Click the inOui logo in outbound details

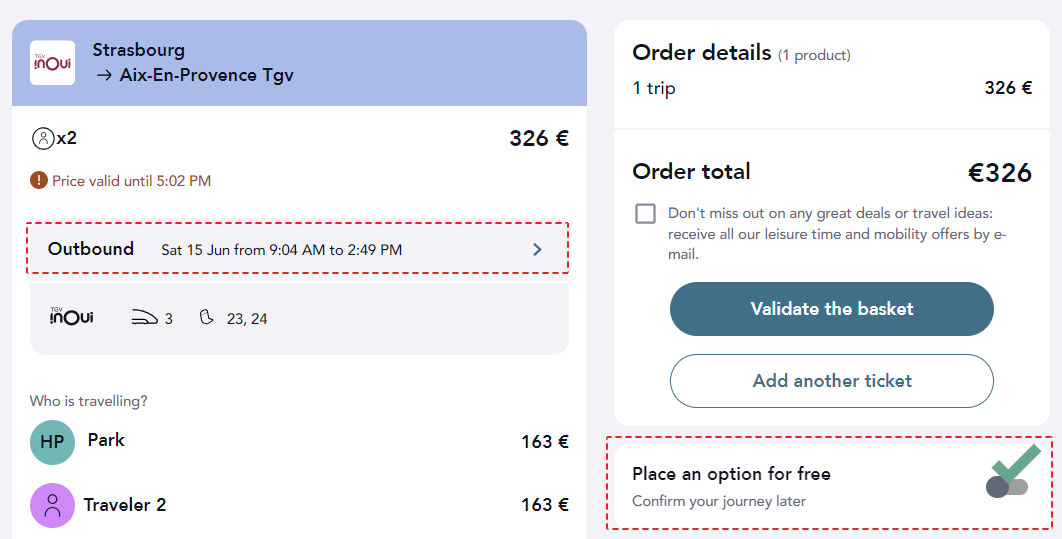pos(71,316)
